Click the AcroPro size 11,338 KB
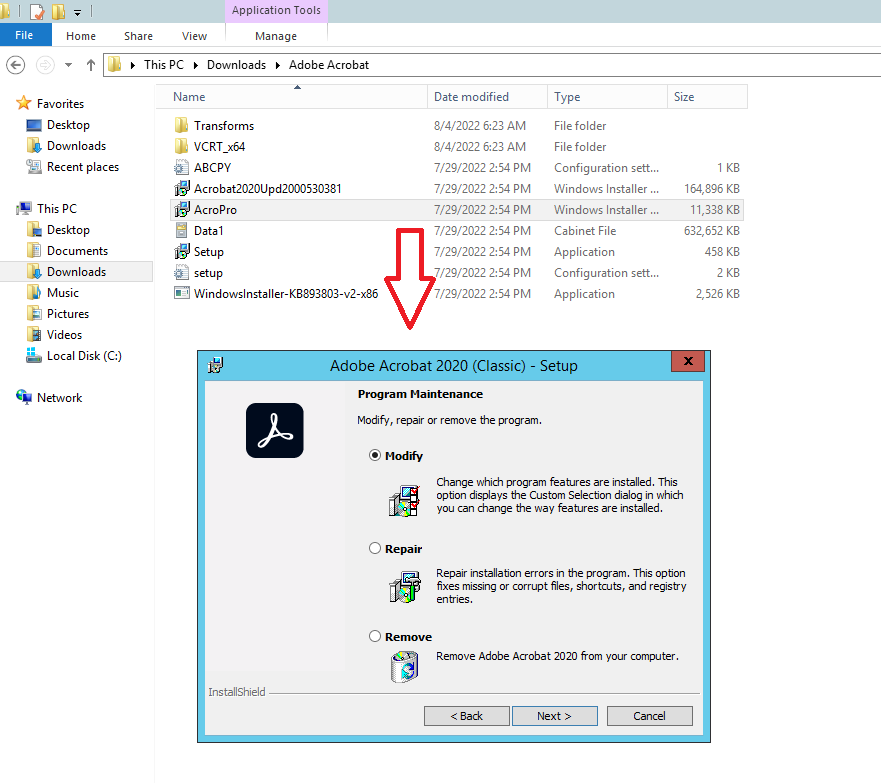 pyautogui.click(x=715, y=210)
